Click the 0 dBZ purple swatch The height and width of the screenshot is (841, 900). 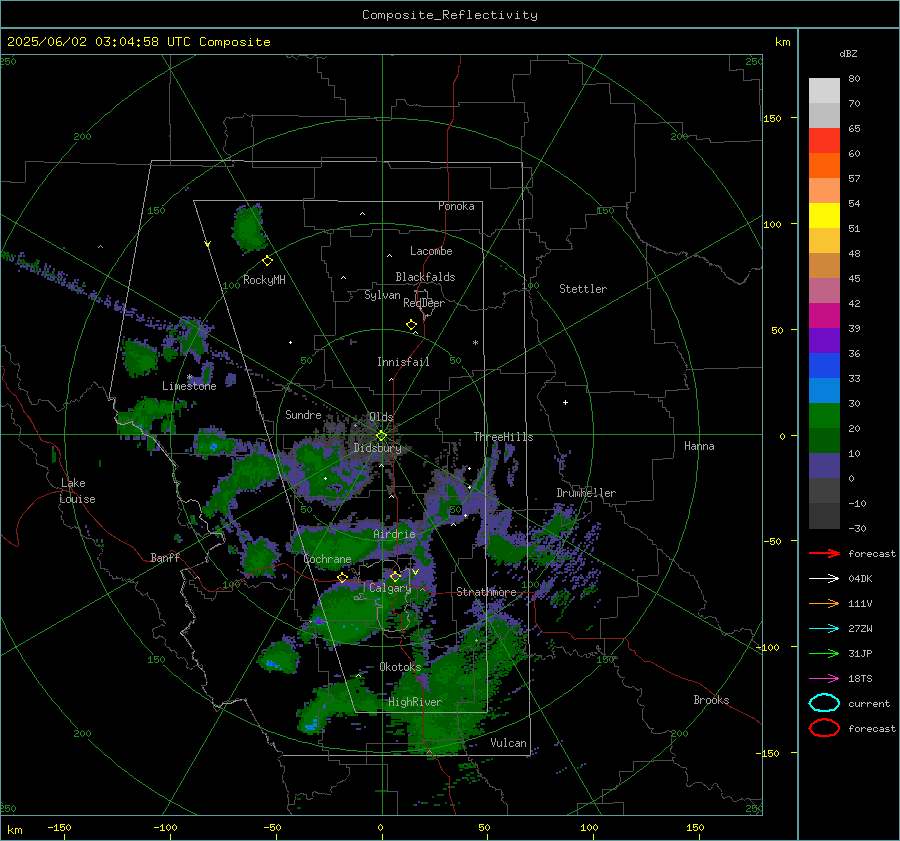pyautogui.click(x=824, y=466)
